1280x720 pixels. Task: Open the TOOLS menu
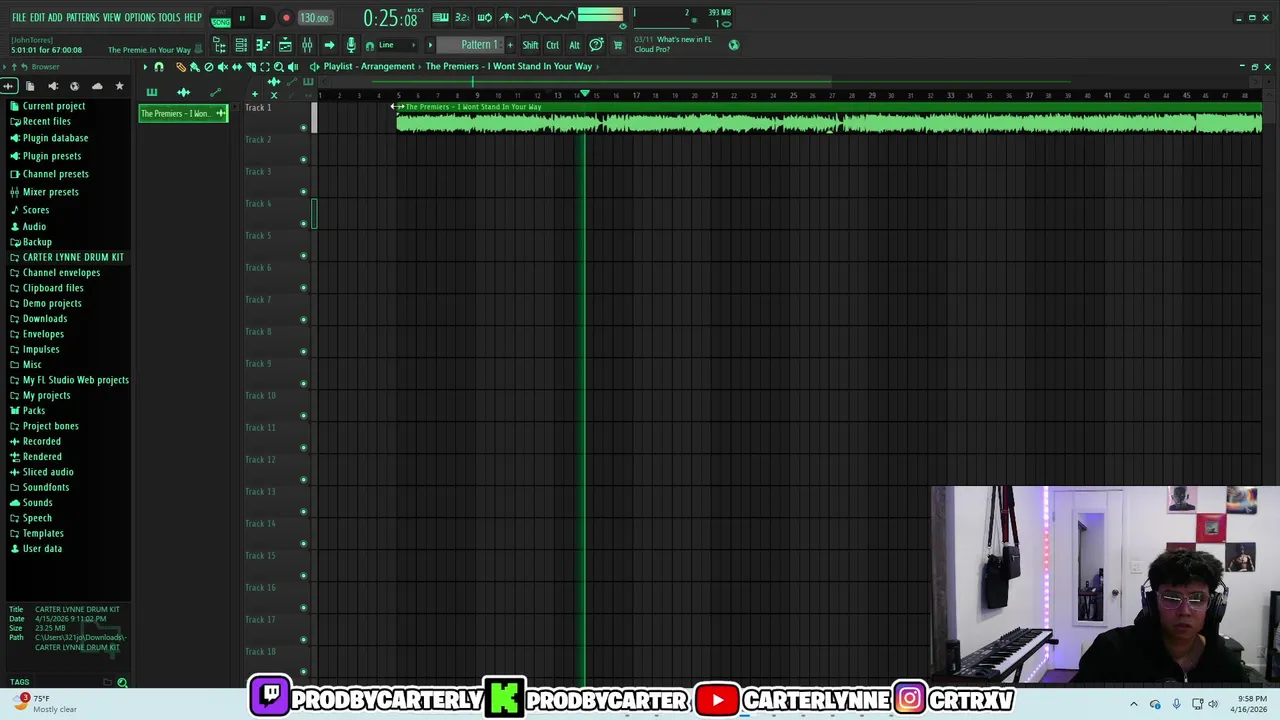point(169,18)
